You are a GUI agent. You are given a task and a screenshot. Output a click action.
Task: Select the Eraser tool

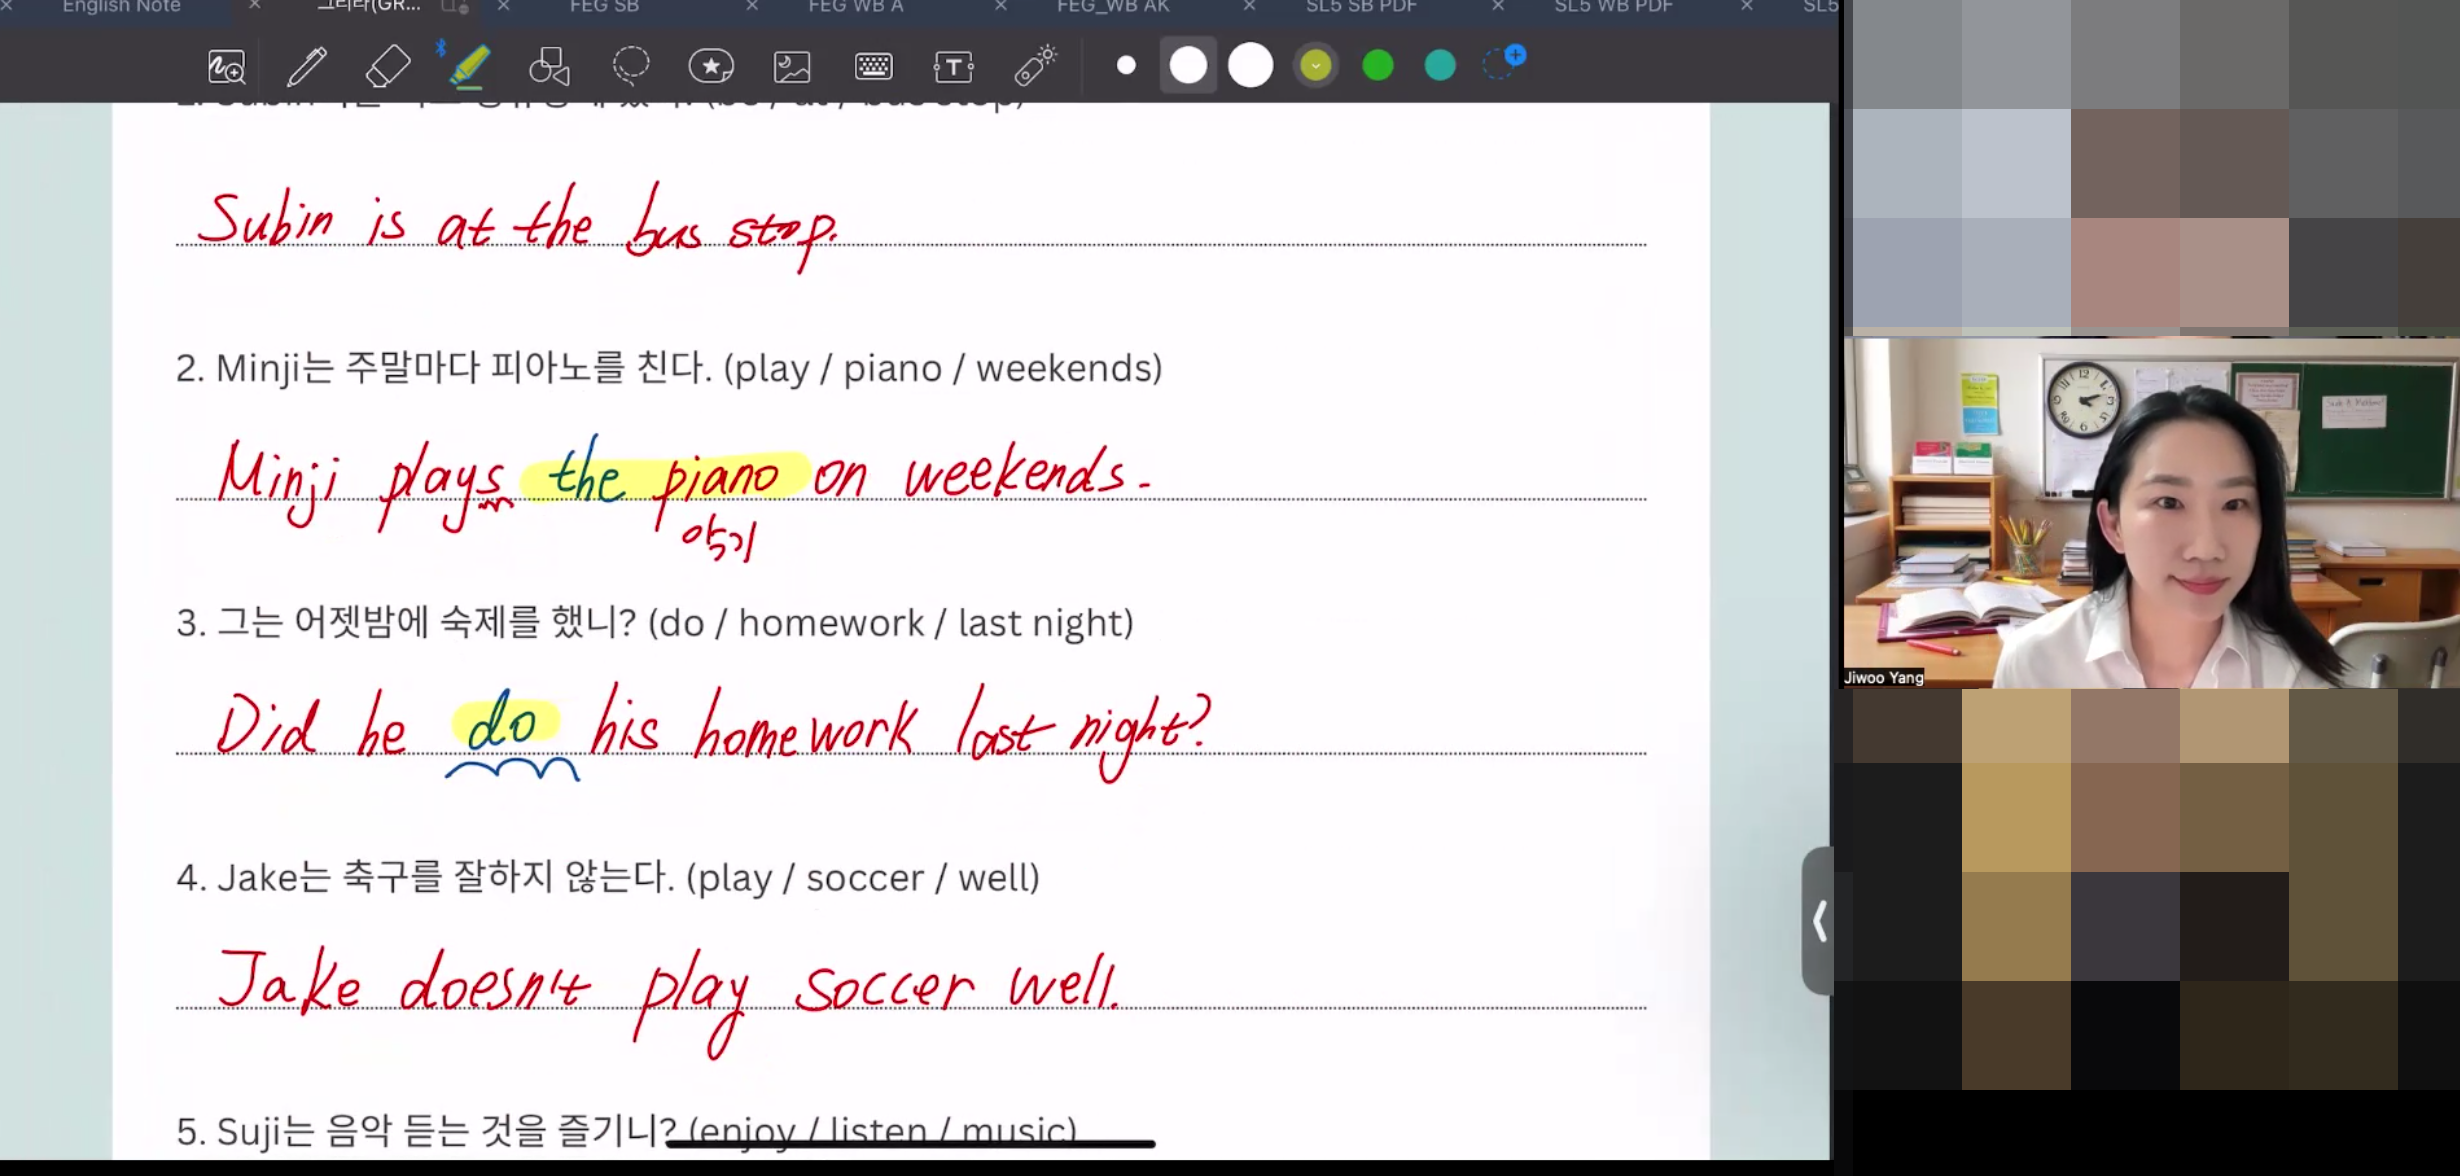(388, 67)
